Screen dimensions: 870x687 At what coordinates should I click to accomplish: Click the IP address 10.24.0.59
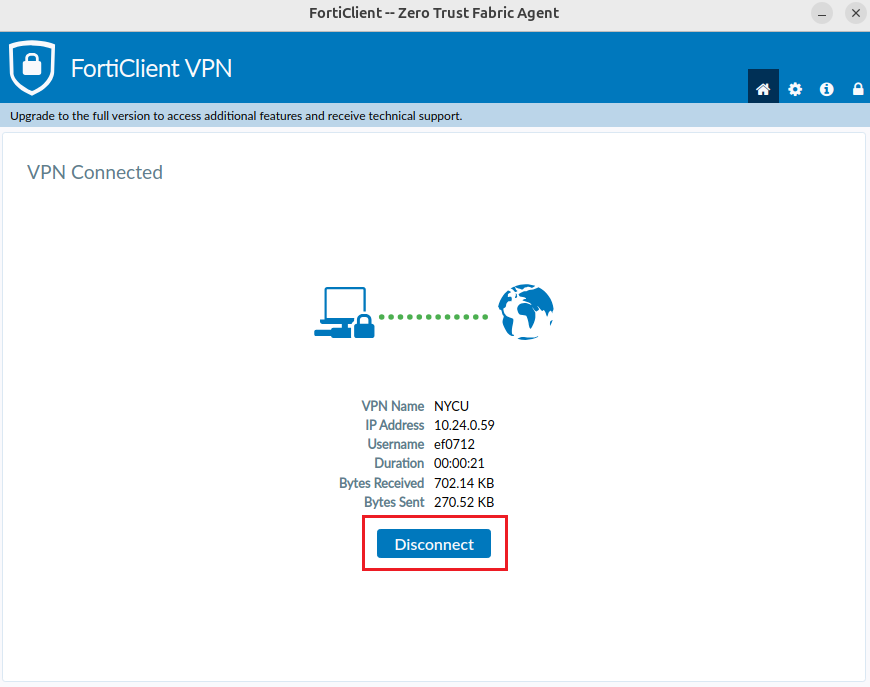click(464, 425)
